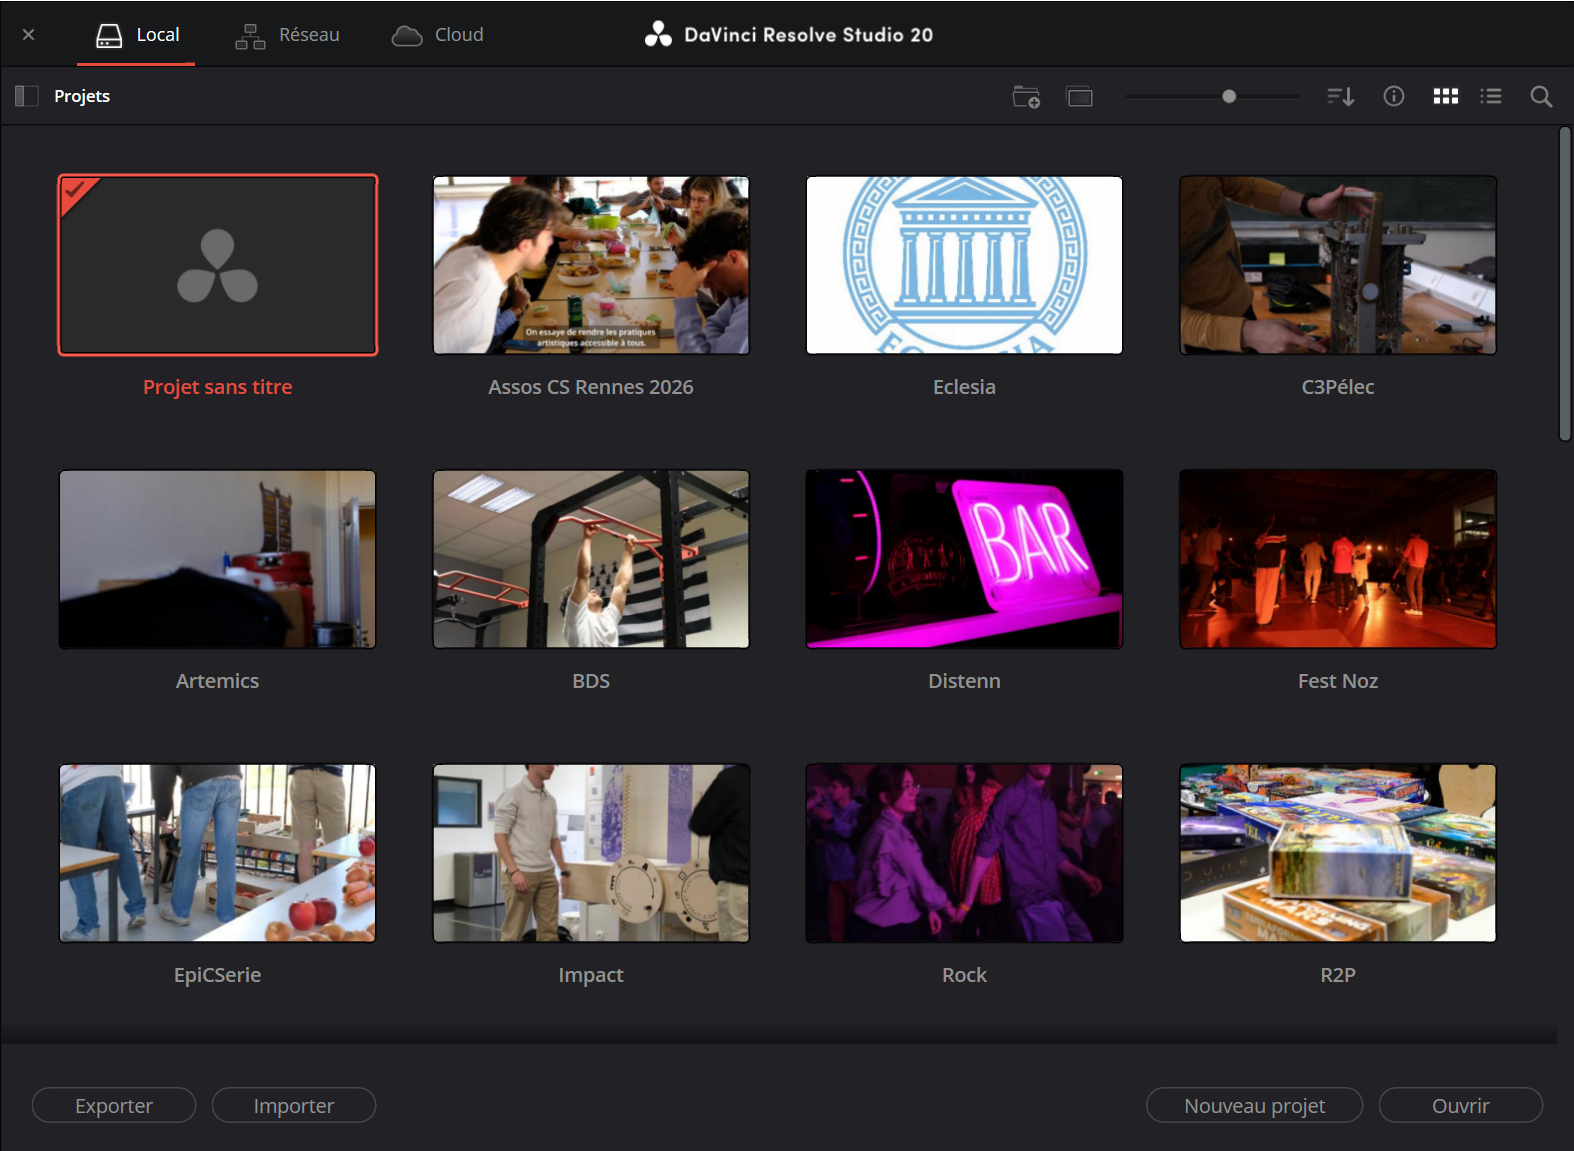
Task: Select the EpiCSerie project thumbnail
Action: [x=218, y=853]
